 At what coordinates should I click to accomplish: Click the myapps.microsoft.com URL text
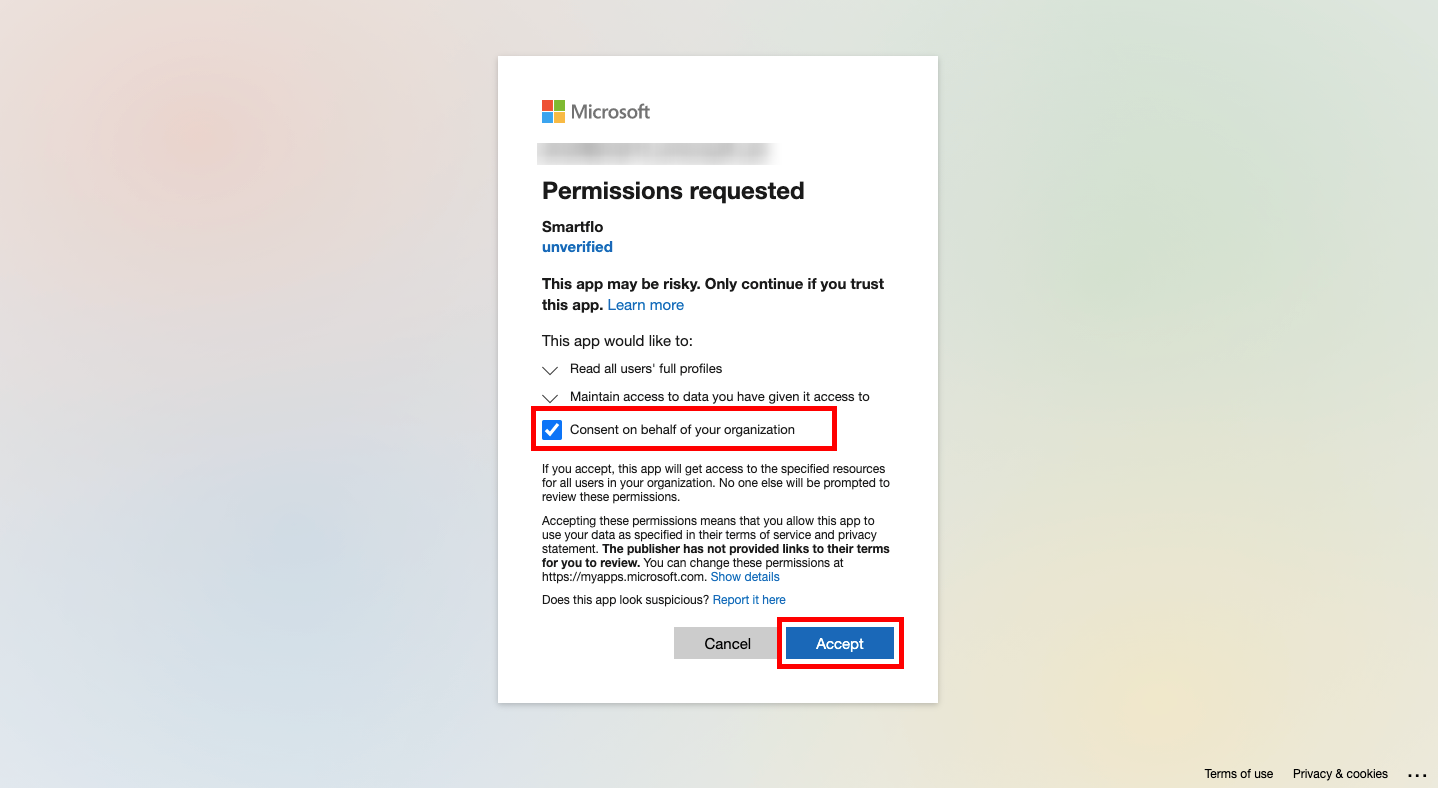pyautogui.click(x=624, y=577)
